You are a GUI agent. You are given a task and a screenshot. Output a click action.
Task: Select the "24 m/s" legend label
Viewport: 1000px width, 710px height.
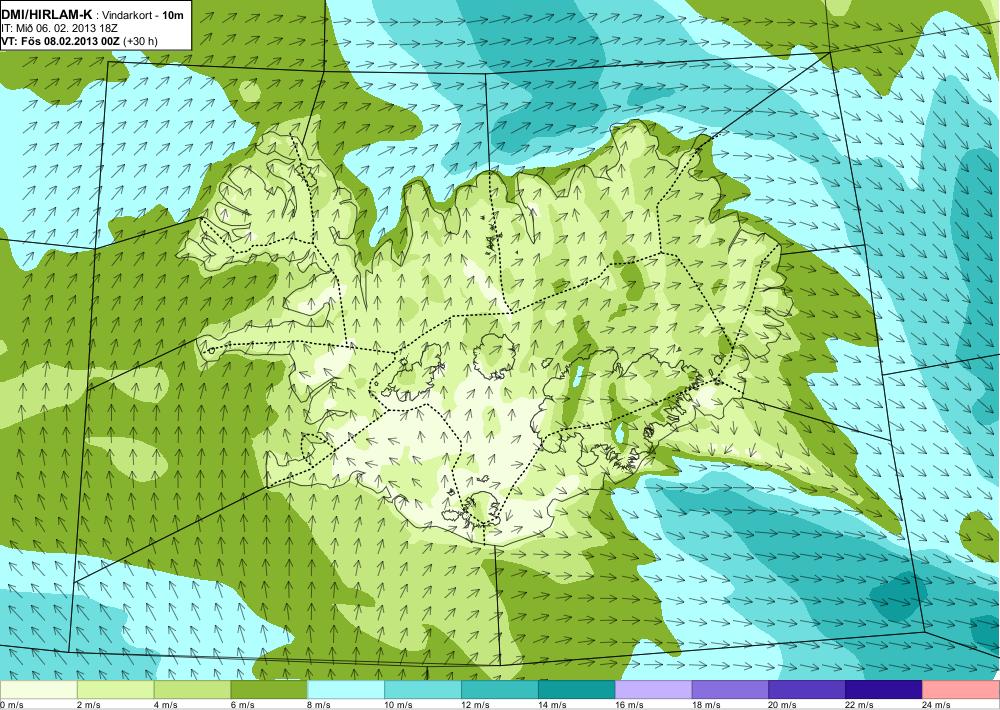pos(938,705)
